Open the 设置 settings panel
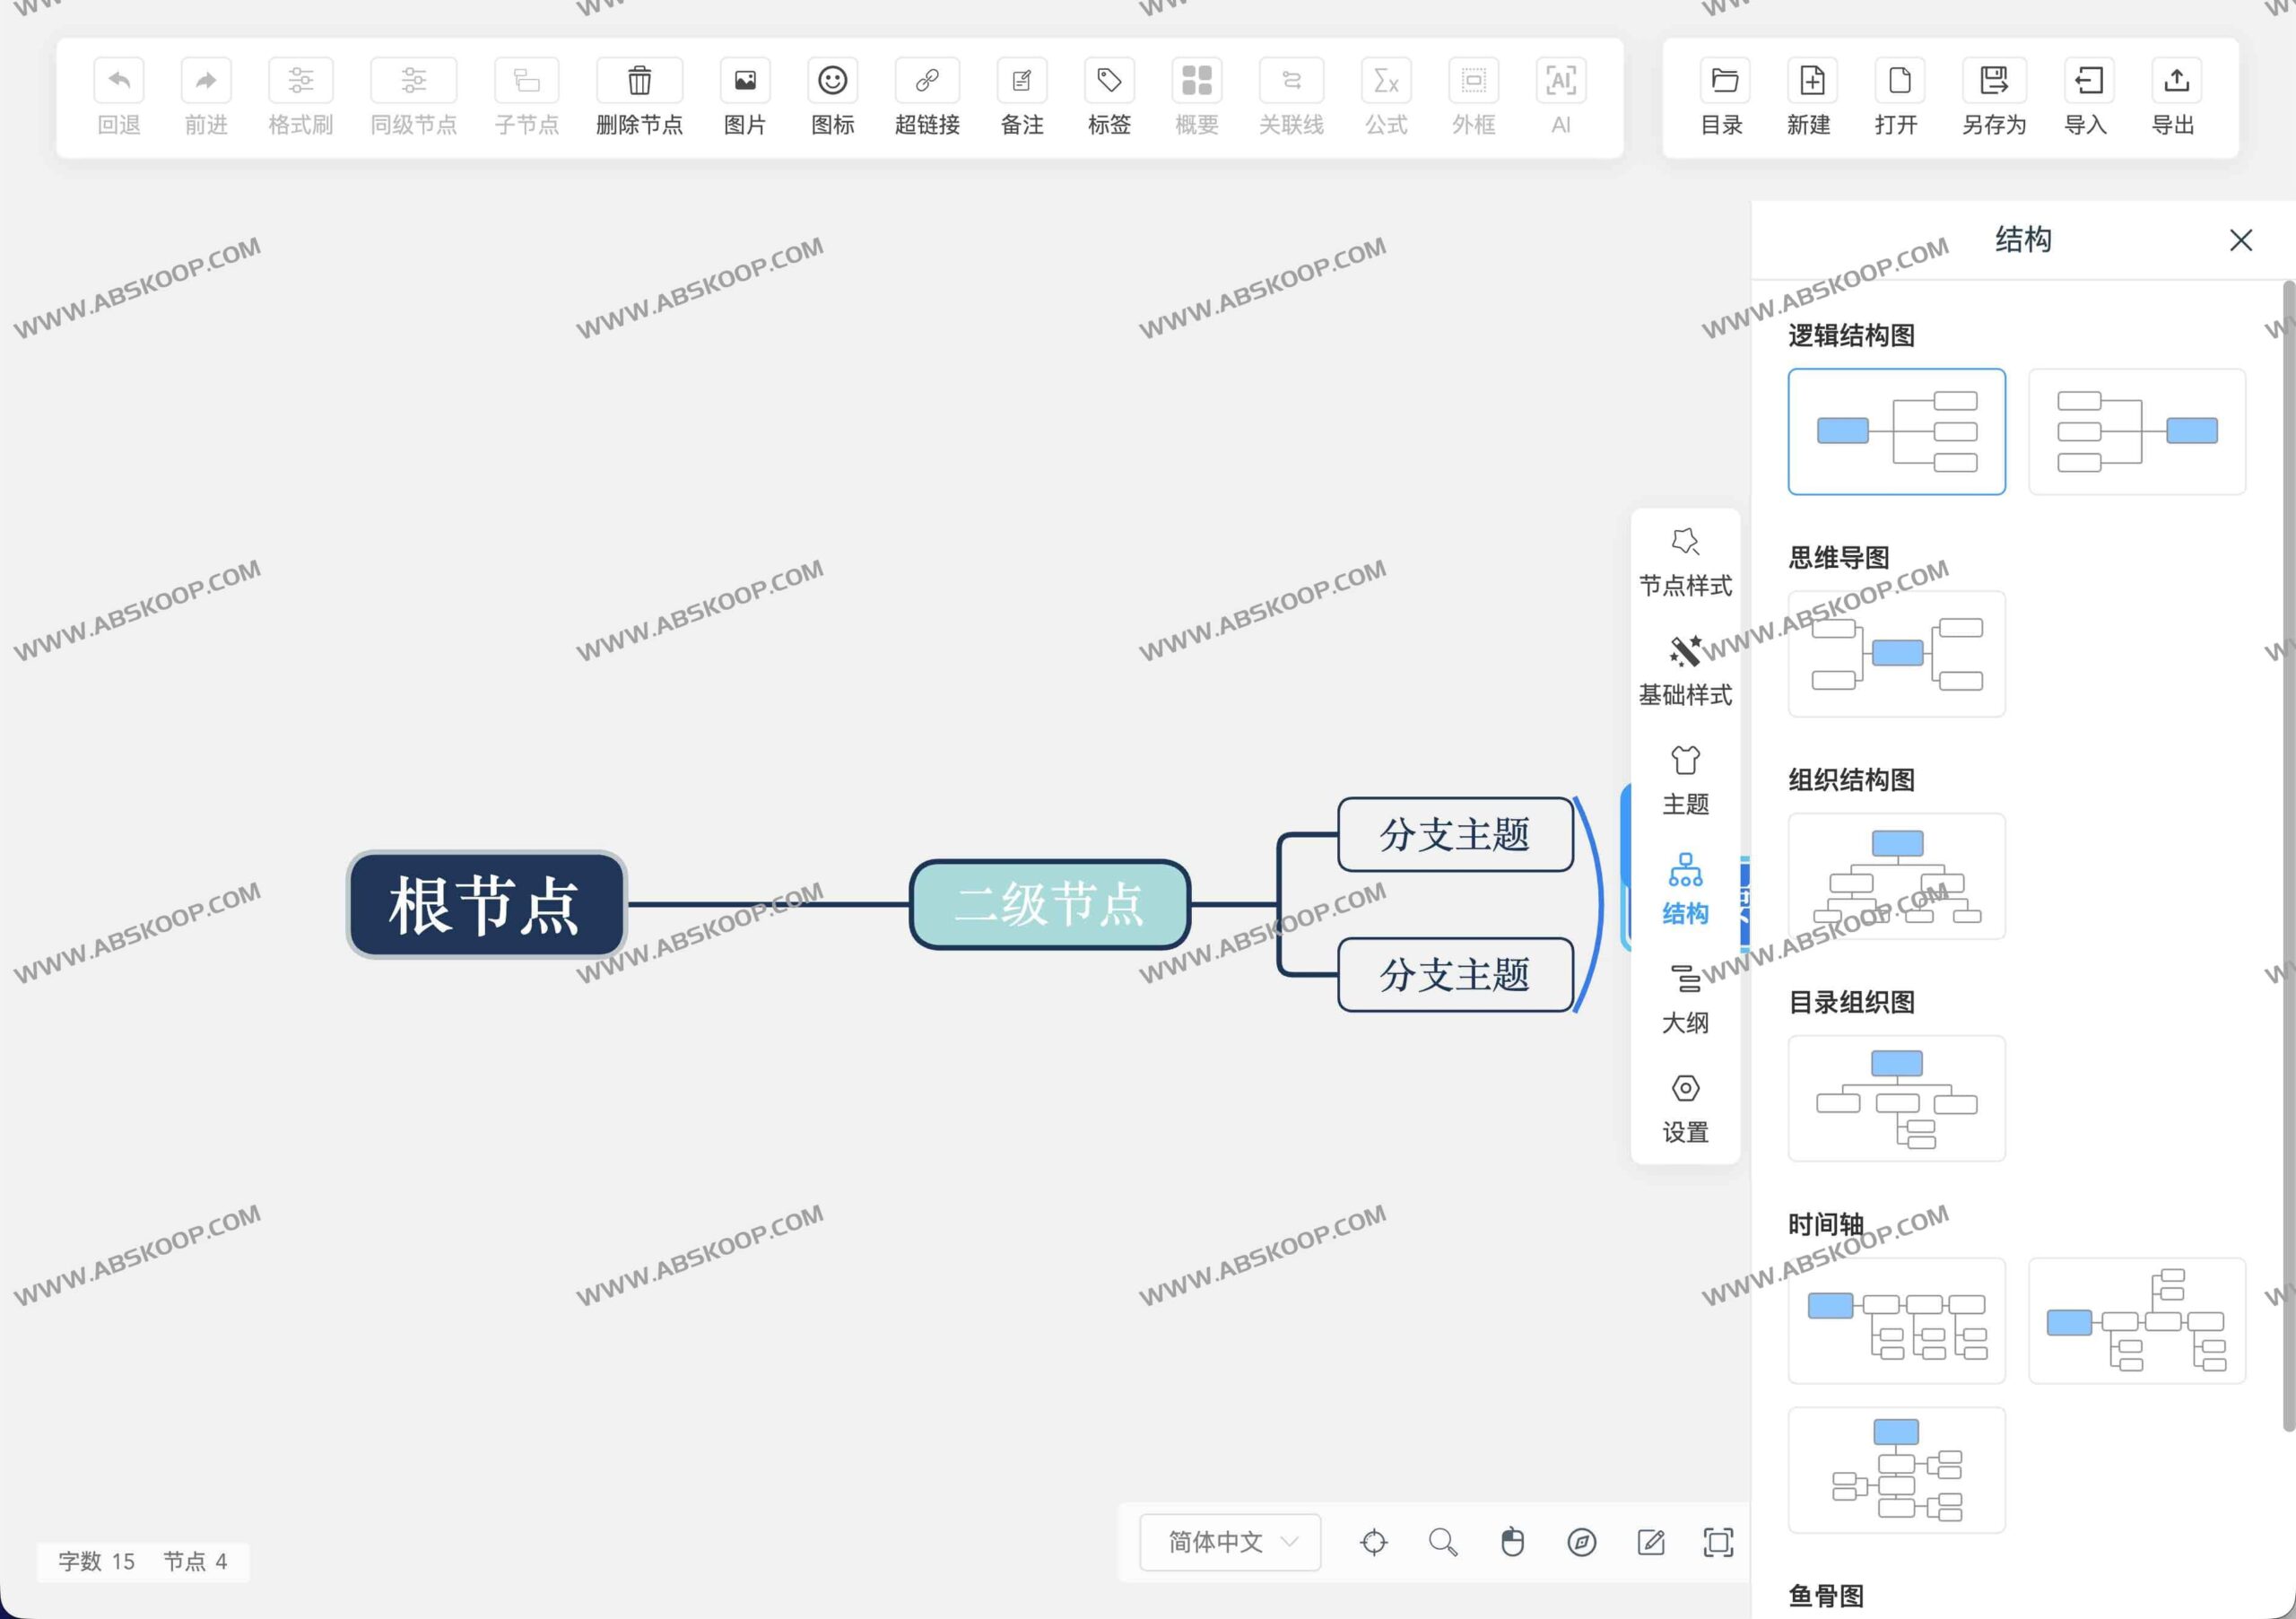This screenshot has height=1619, width=2296. pos(1684,1107)
